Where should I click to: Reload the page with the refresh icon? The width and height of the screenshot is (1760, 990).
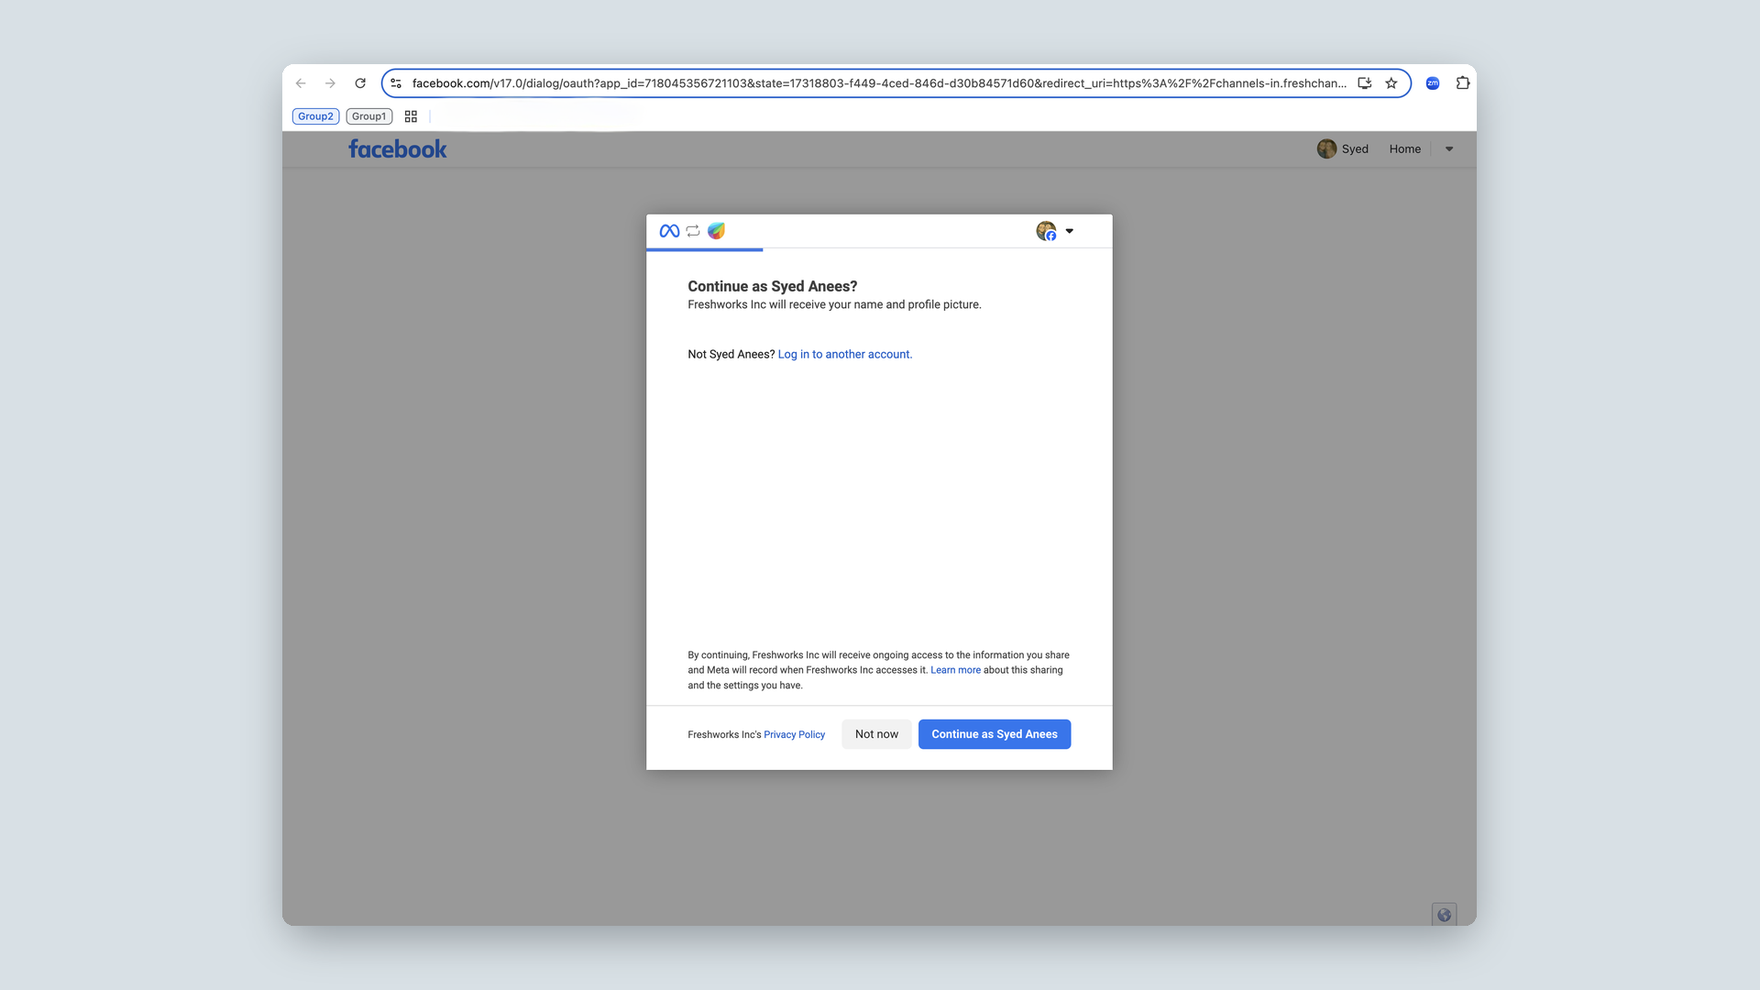[360, 83]
